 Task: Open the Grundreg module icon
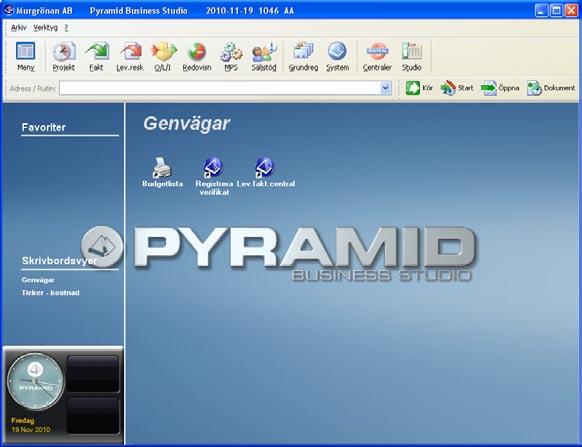303,56
